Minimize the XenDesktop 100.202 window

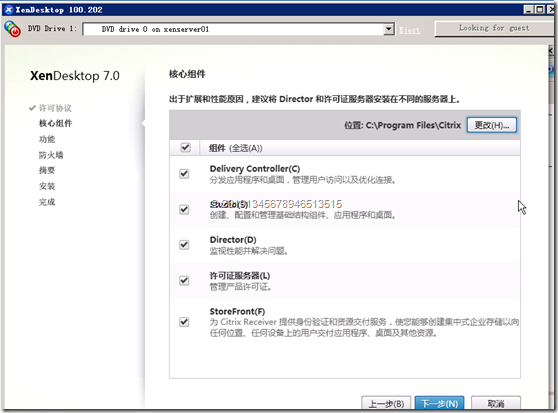(x=528, y=10)
